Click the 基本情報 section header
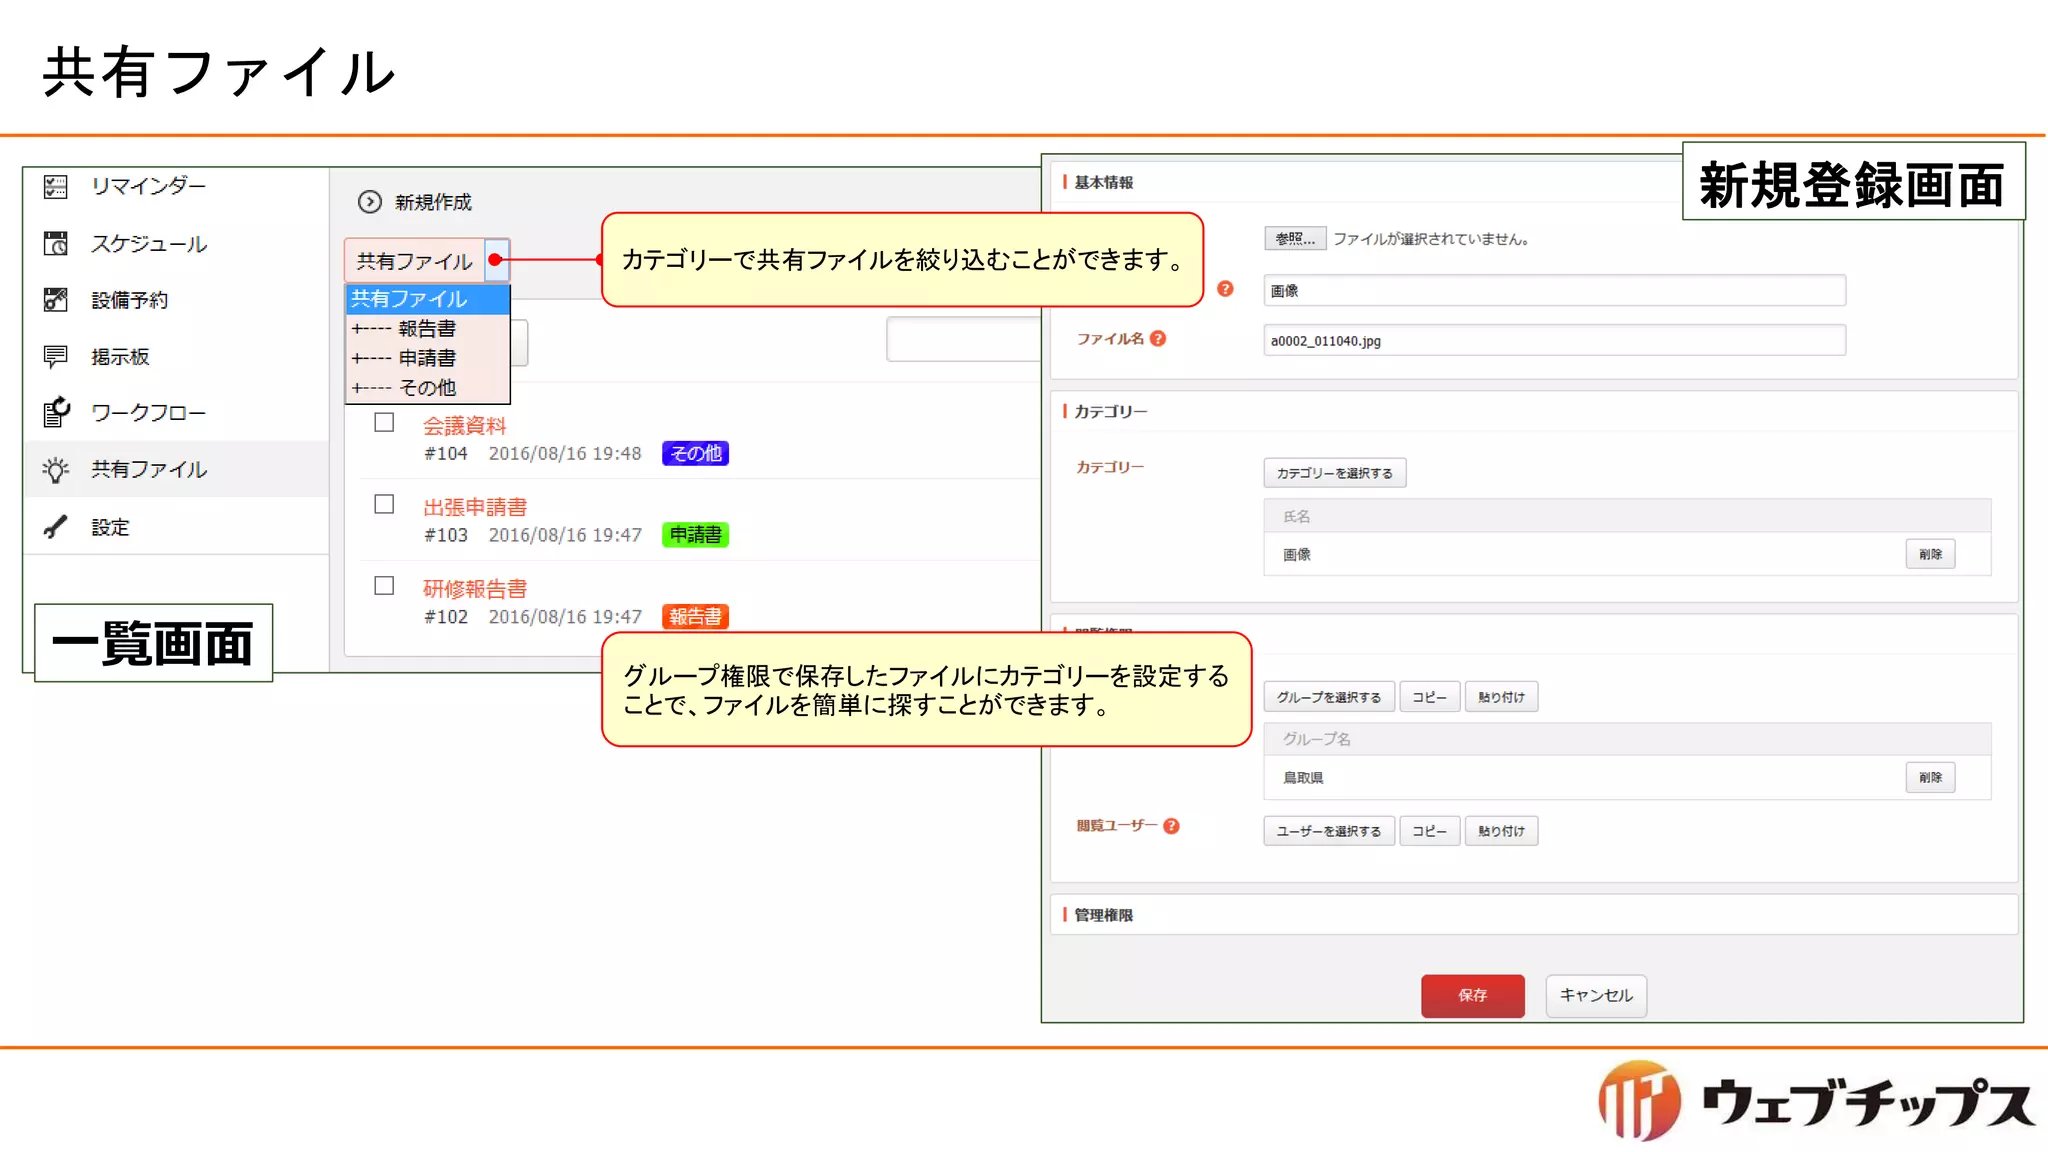 point(1103,183)
